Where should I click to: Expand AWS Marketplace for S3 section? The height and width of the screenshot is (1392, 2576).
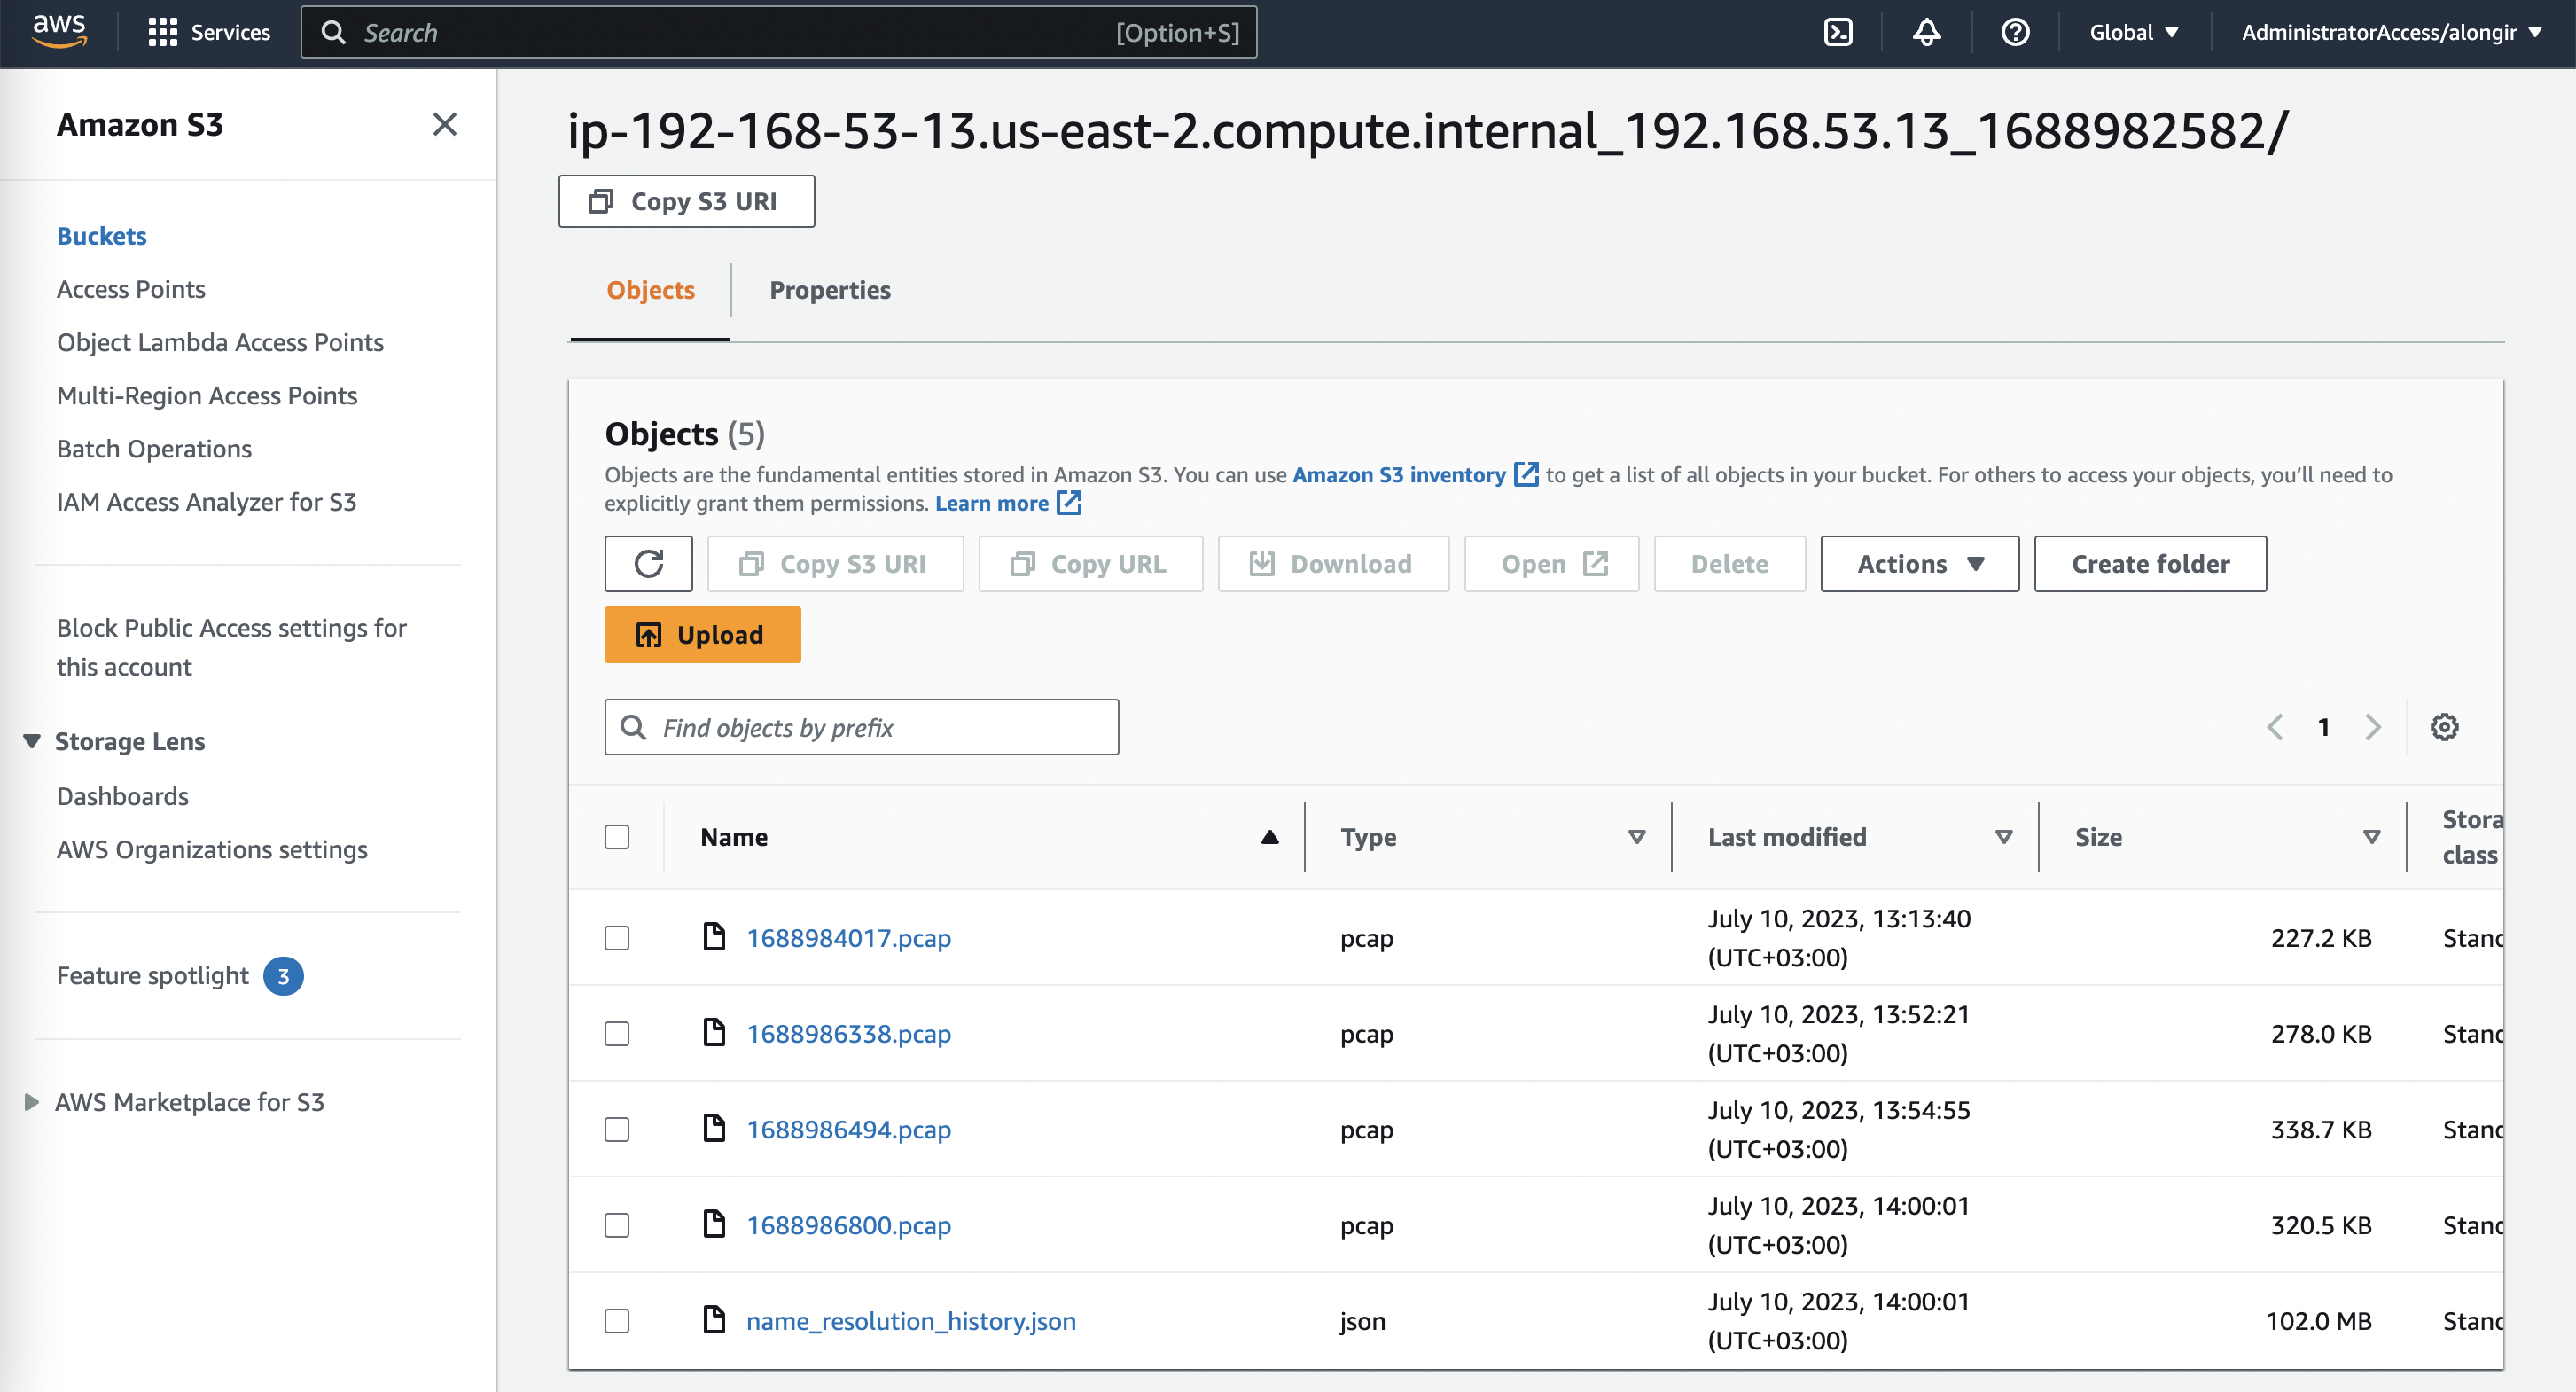(x=32, y=1102)
